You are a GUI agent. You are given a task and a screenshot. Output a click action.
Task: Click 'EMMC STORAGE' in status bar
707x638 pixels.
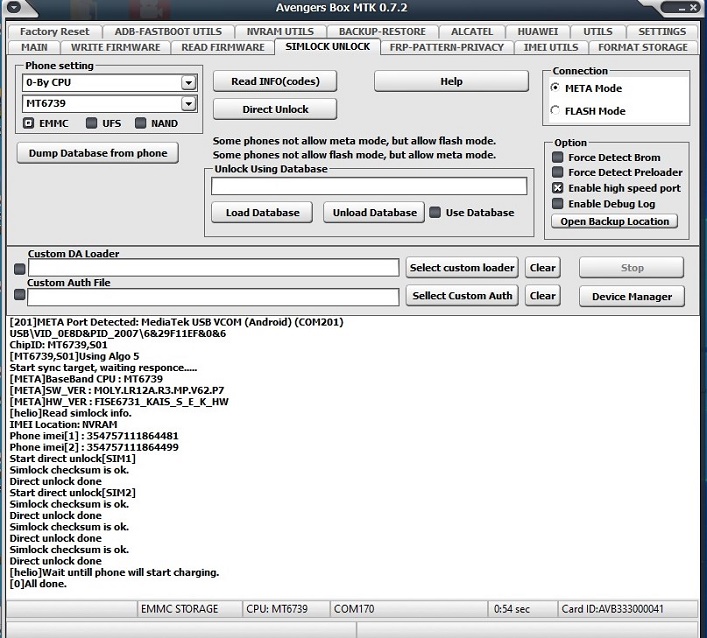pos(179,609)
